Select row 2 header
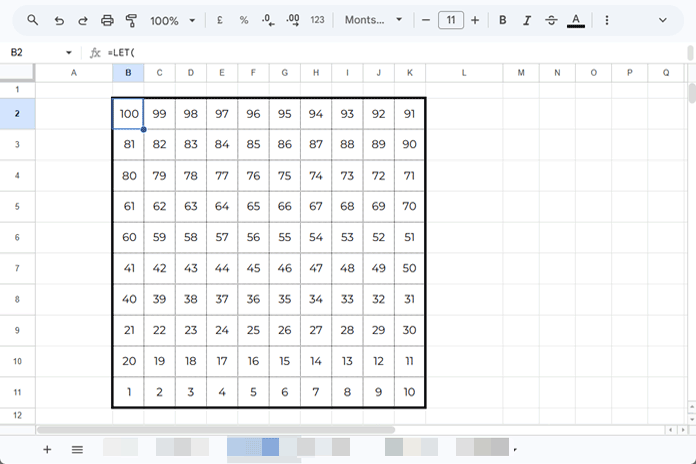Viewport: 696px width, 464px height. (x=17, y=114)
